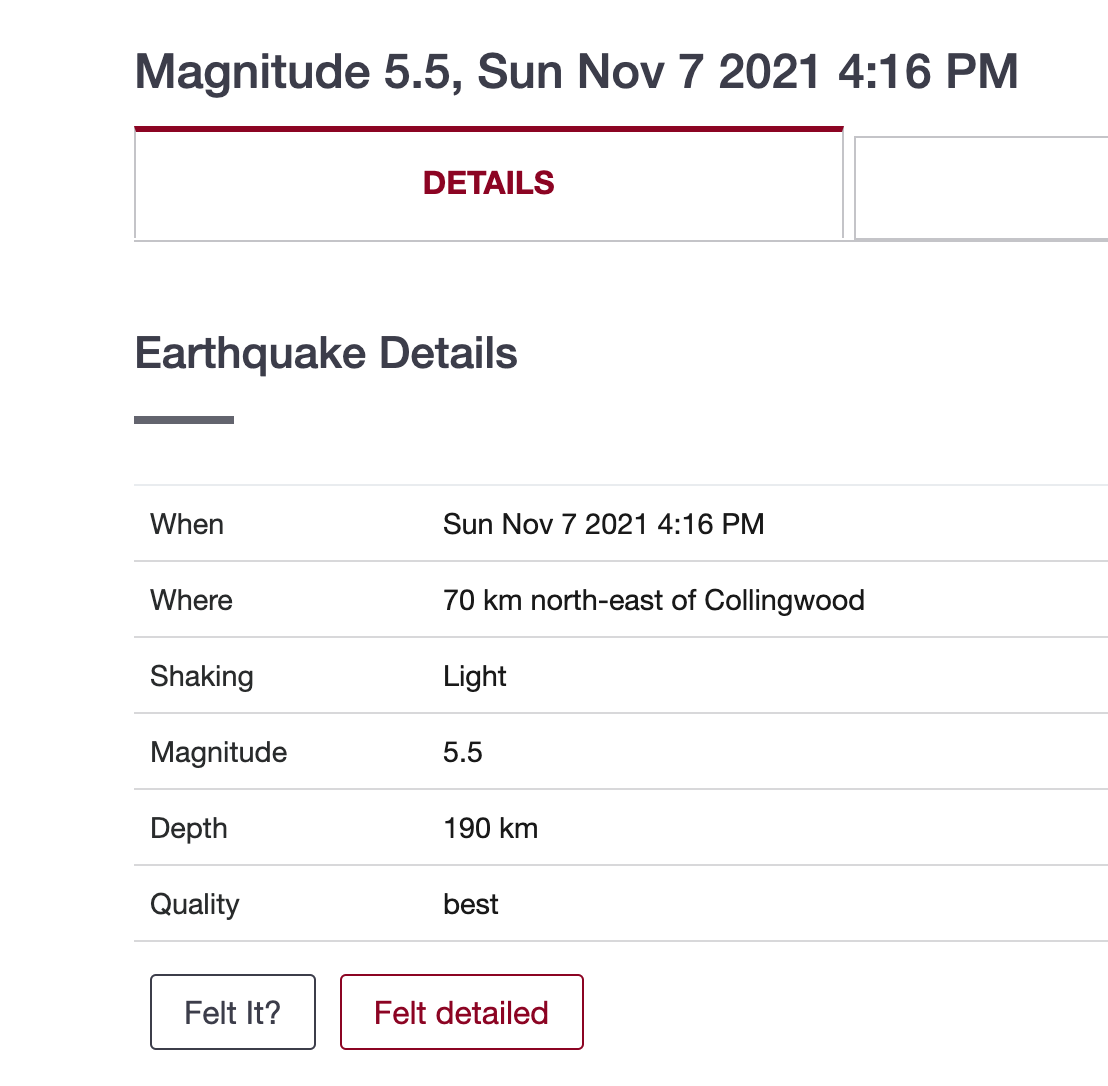Click the 5.5 magnitude value in the table
The width and height of the screenshot is (1108, 1086).
(463, 752)
